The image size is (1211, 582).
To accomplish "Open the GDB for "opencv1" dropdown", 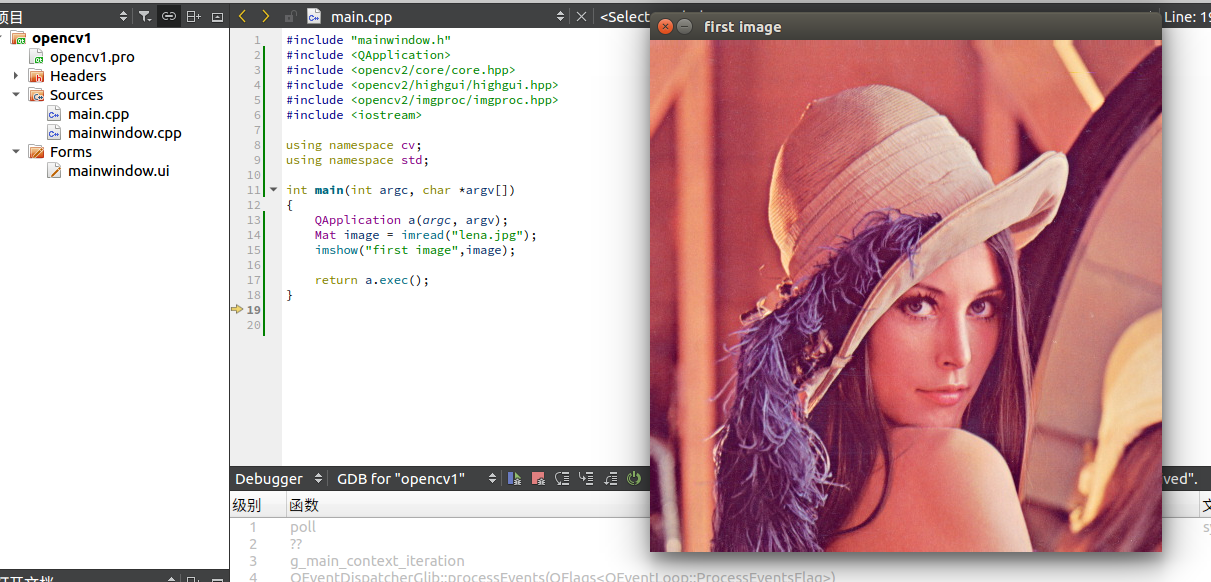I will [x=492, y=479].
